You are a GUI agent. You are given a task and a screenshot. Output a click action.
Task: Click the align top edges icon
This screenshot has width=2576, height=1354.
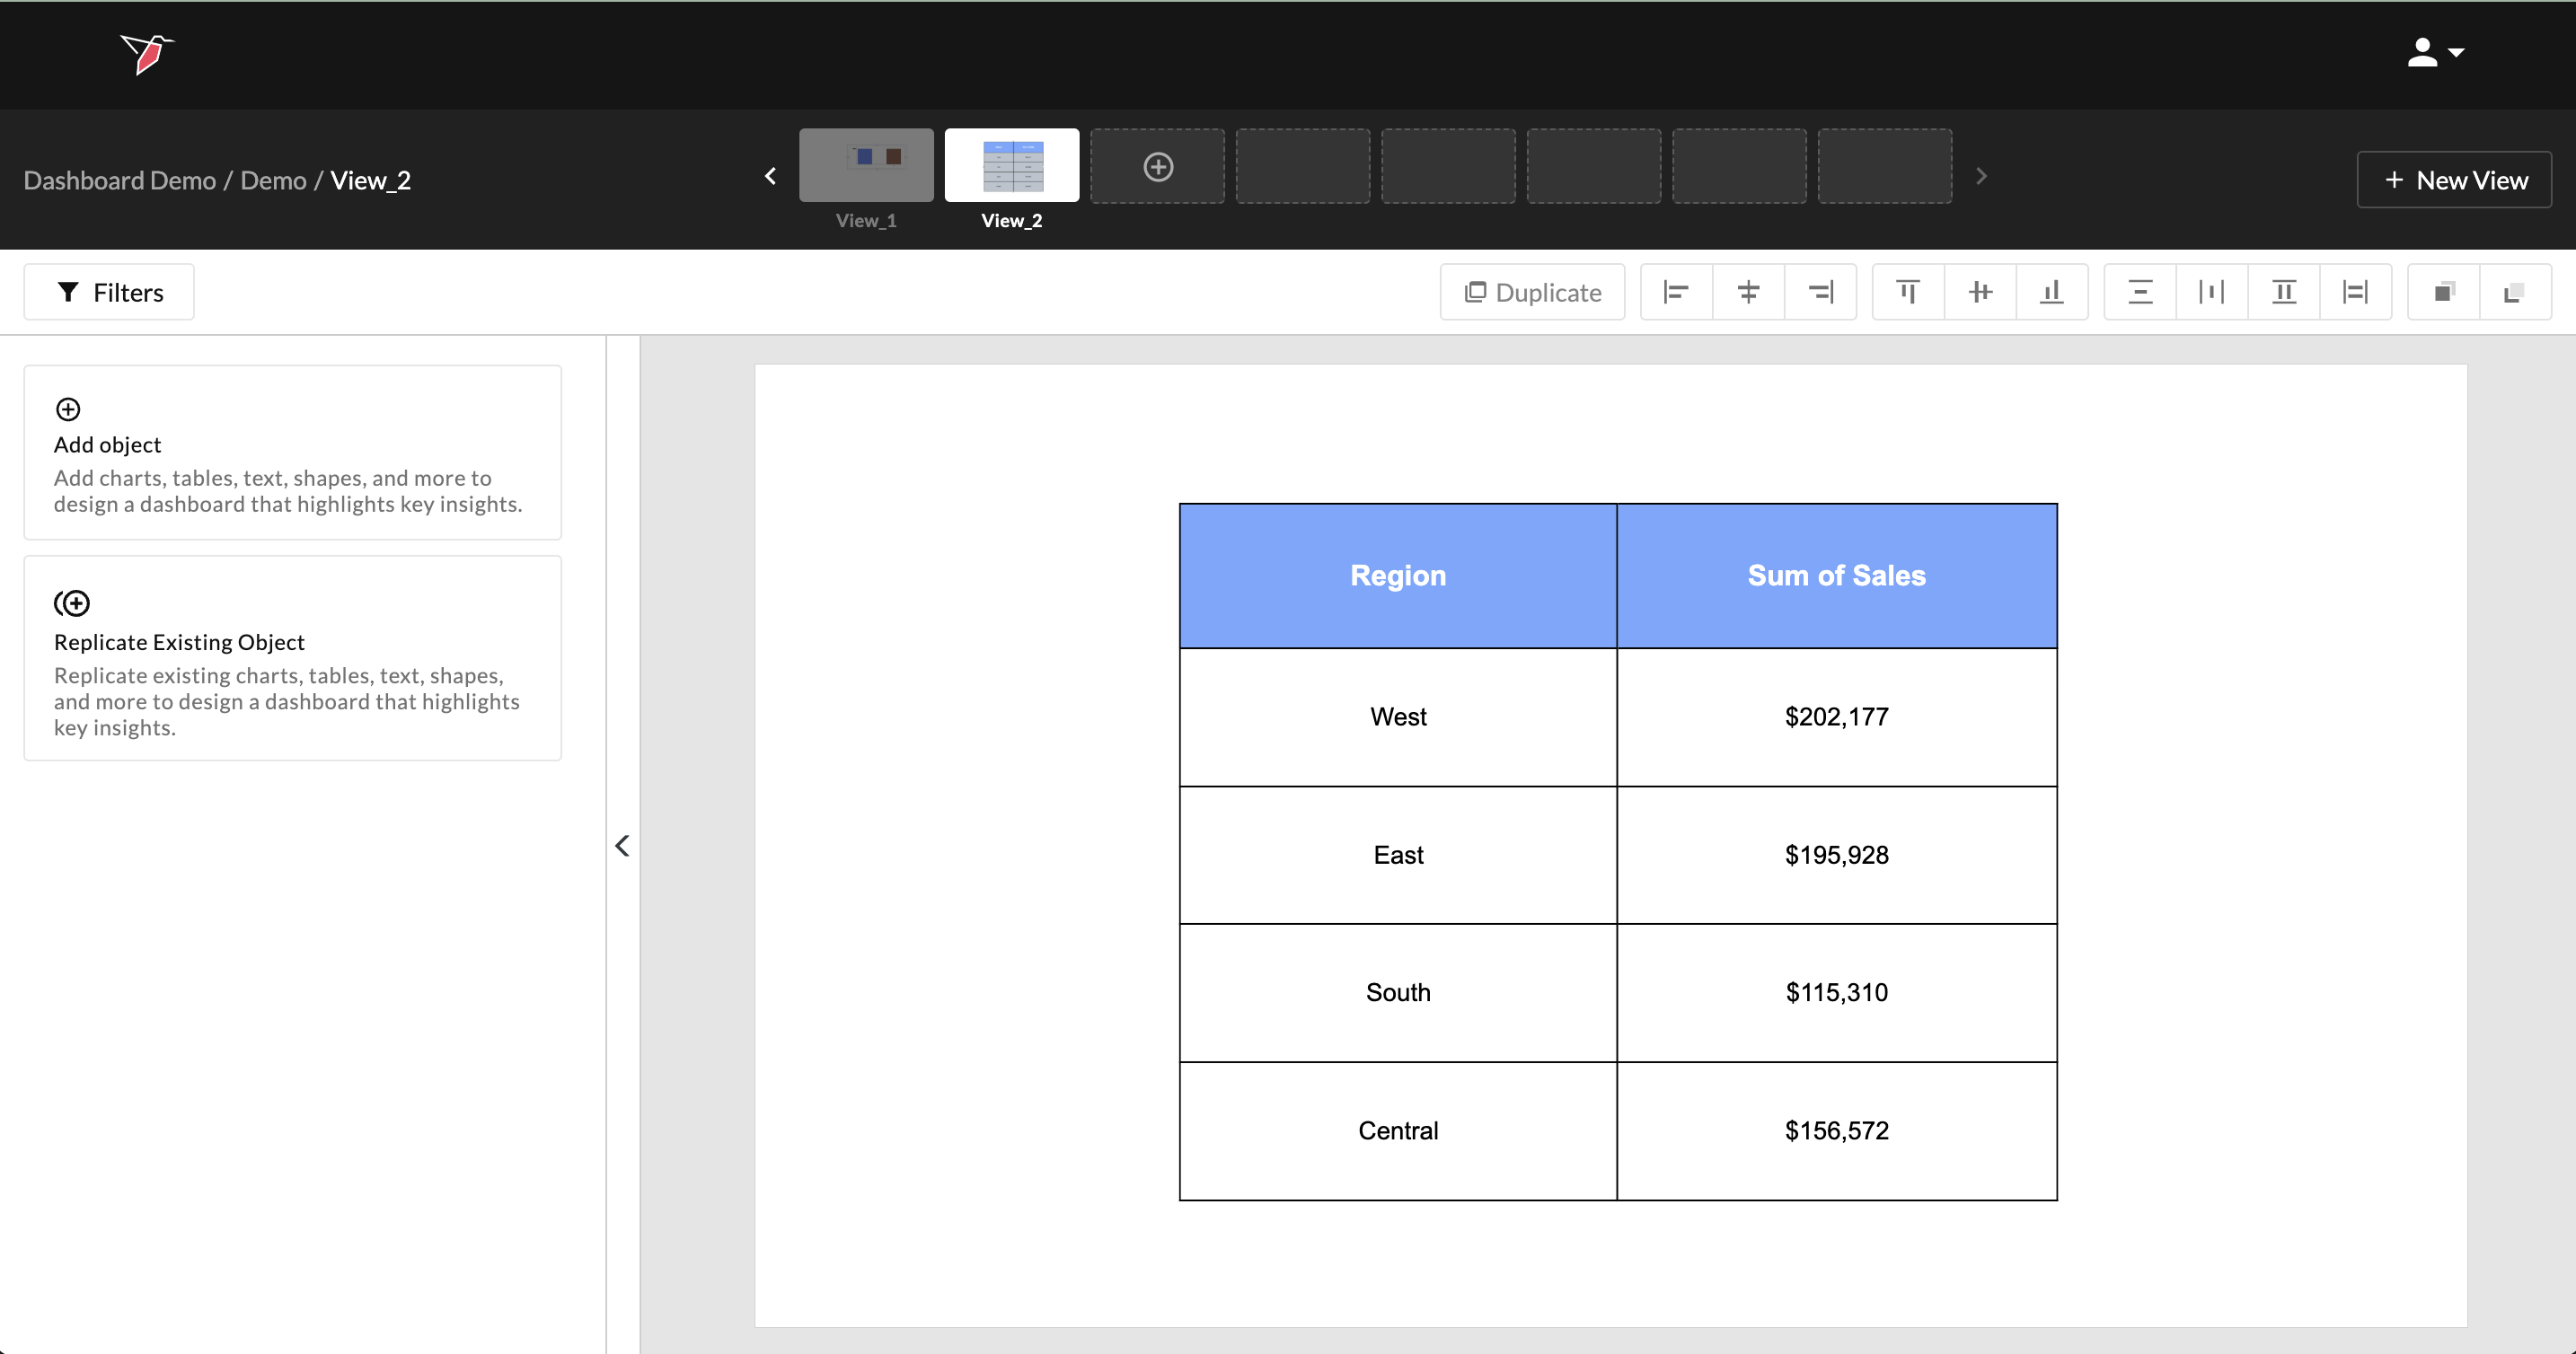[1908, 292]
